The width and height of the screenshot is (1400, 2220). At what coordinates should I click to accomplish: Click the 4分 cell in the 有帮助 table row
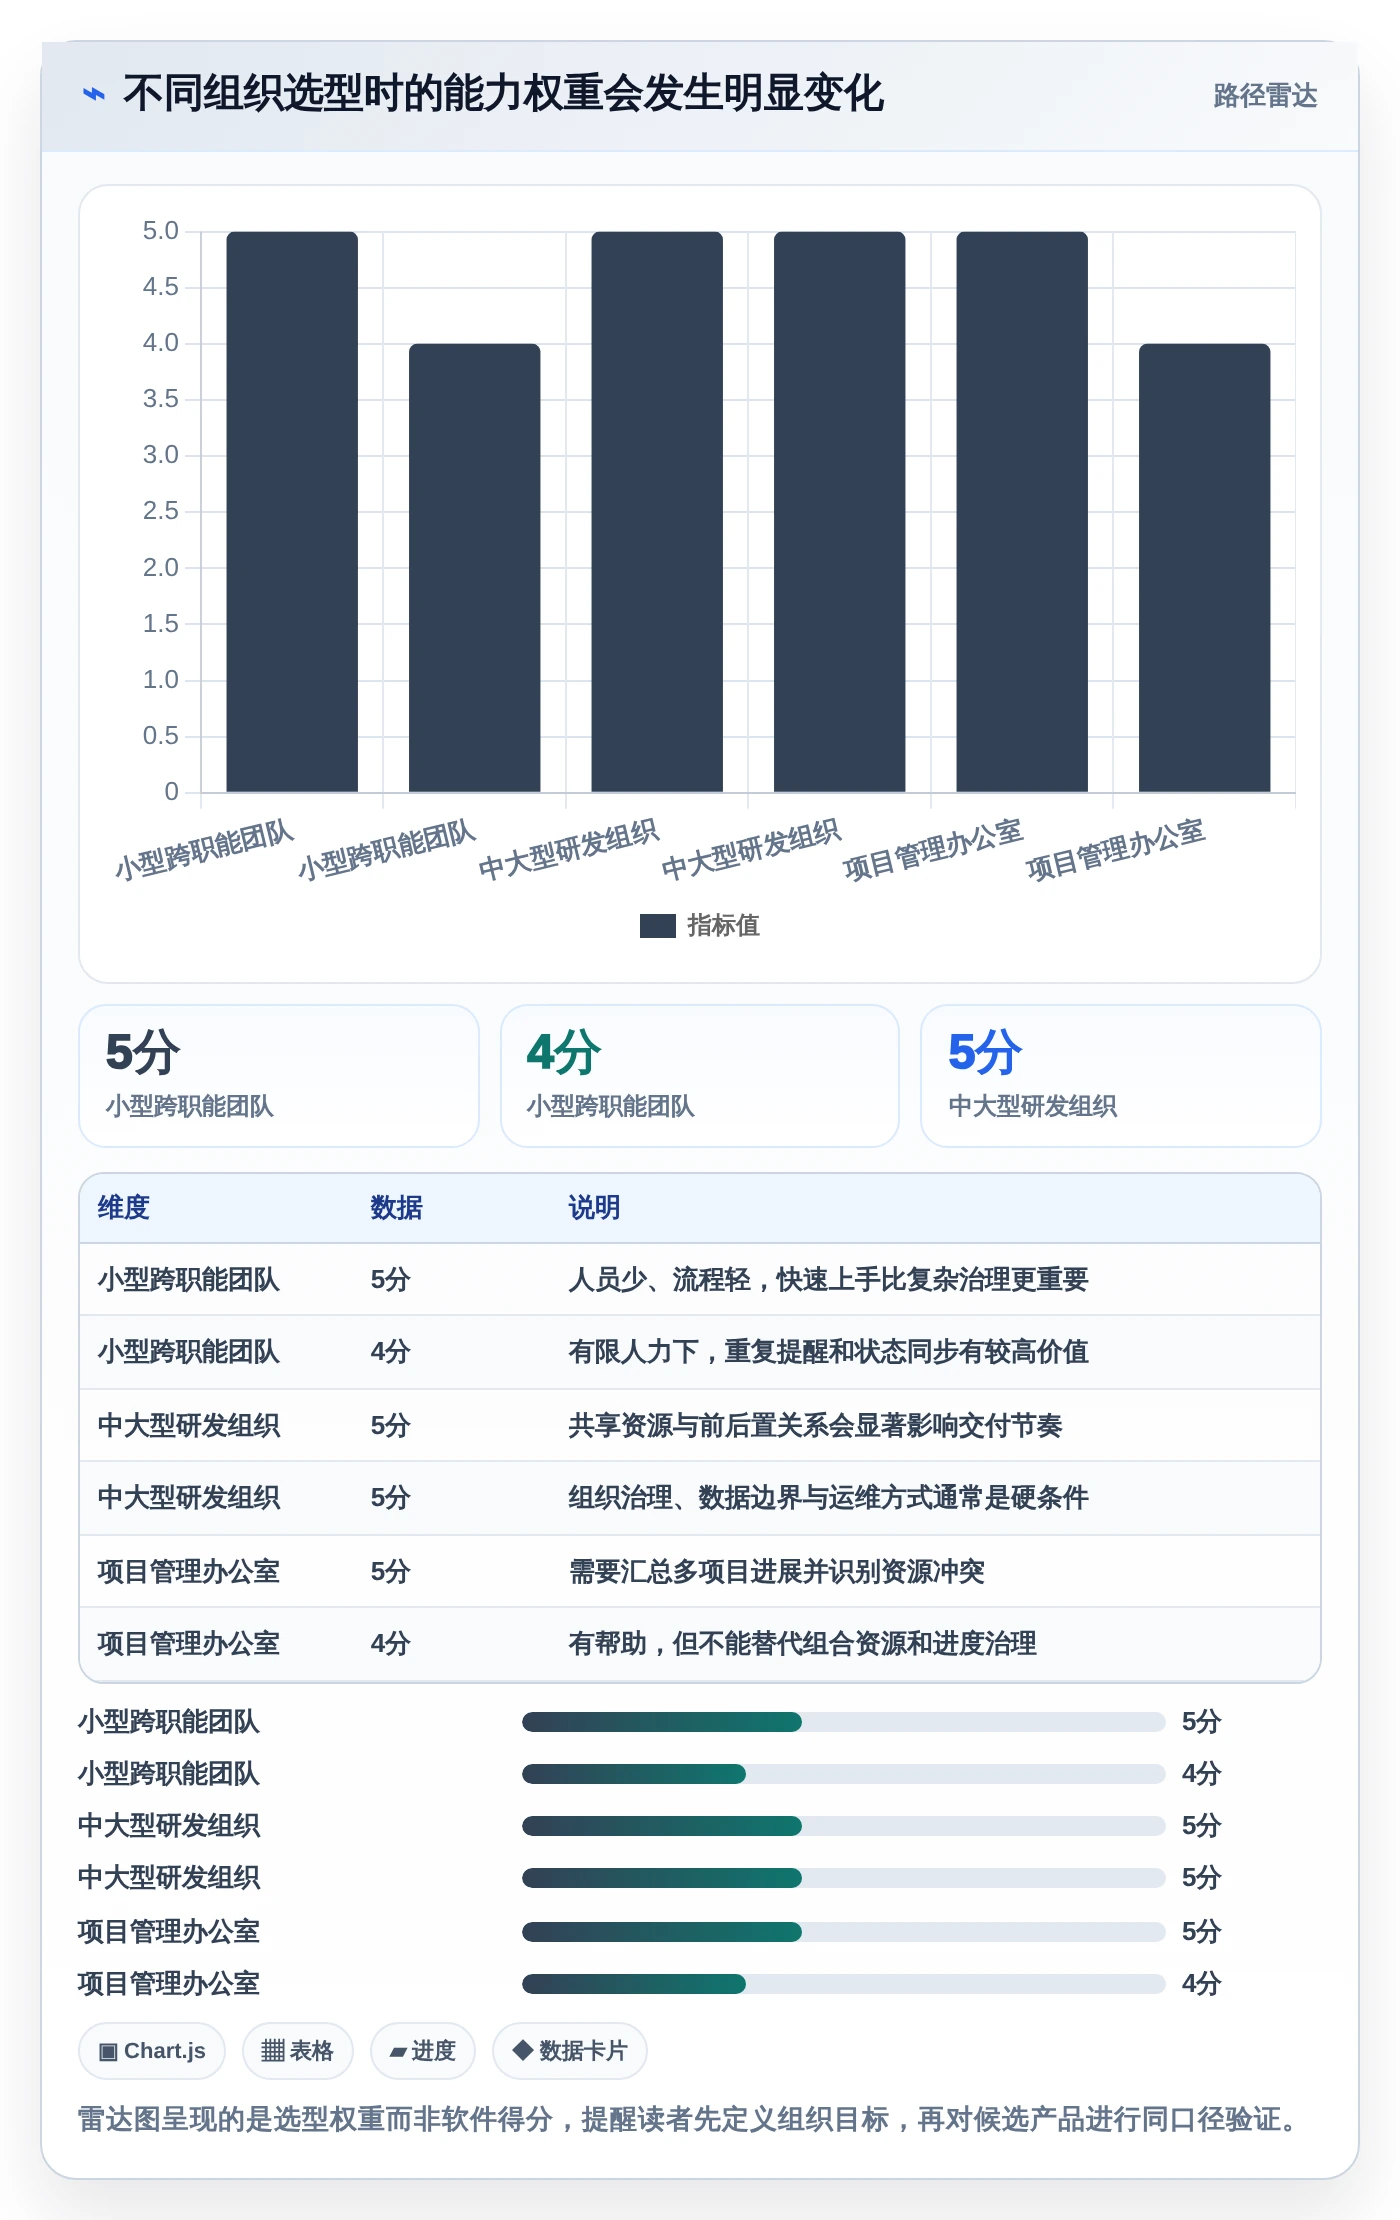390,1644
